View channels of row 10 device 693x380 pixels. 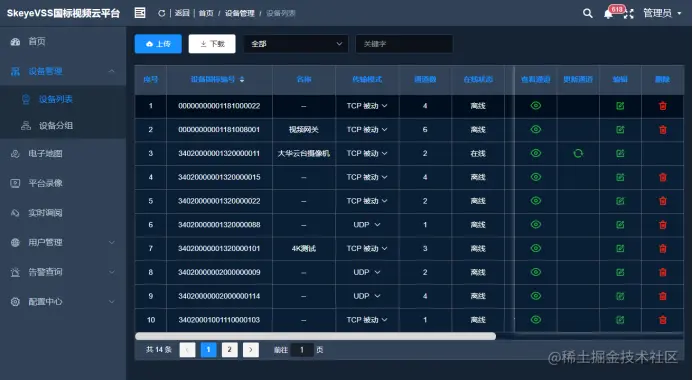[x=536, y=319]
